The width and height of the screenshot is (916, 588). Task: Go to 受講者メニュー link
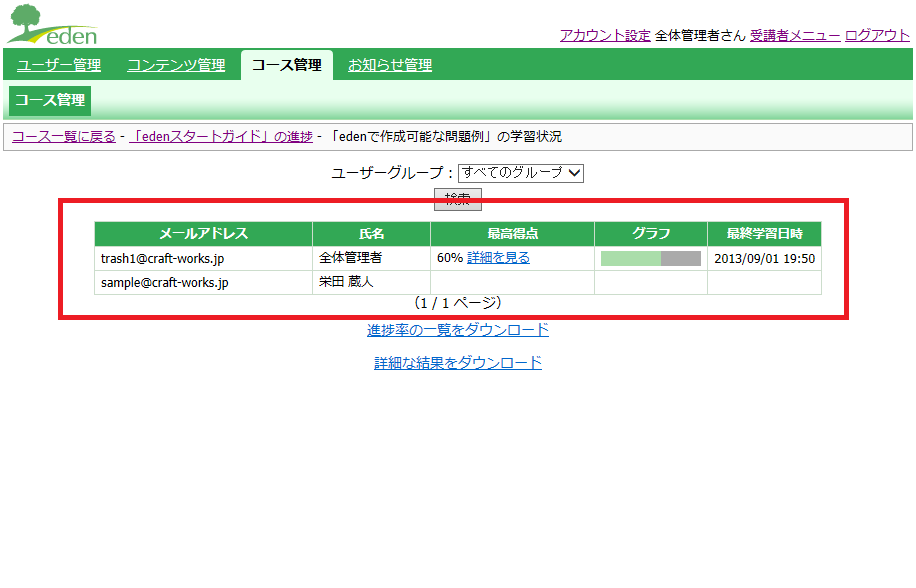coord(795,36)
